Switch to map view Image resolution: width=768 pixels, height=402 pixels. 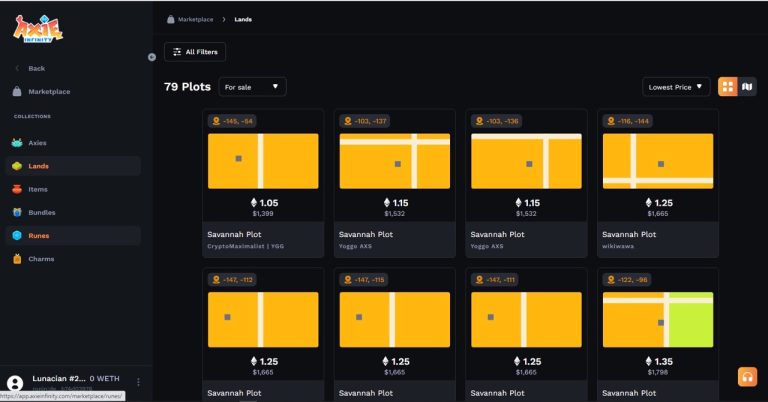pyautogui.click(x=748, y=87)
